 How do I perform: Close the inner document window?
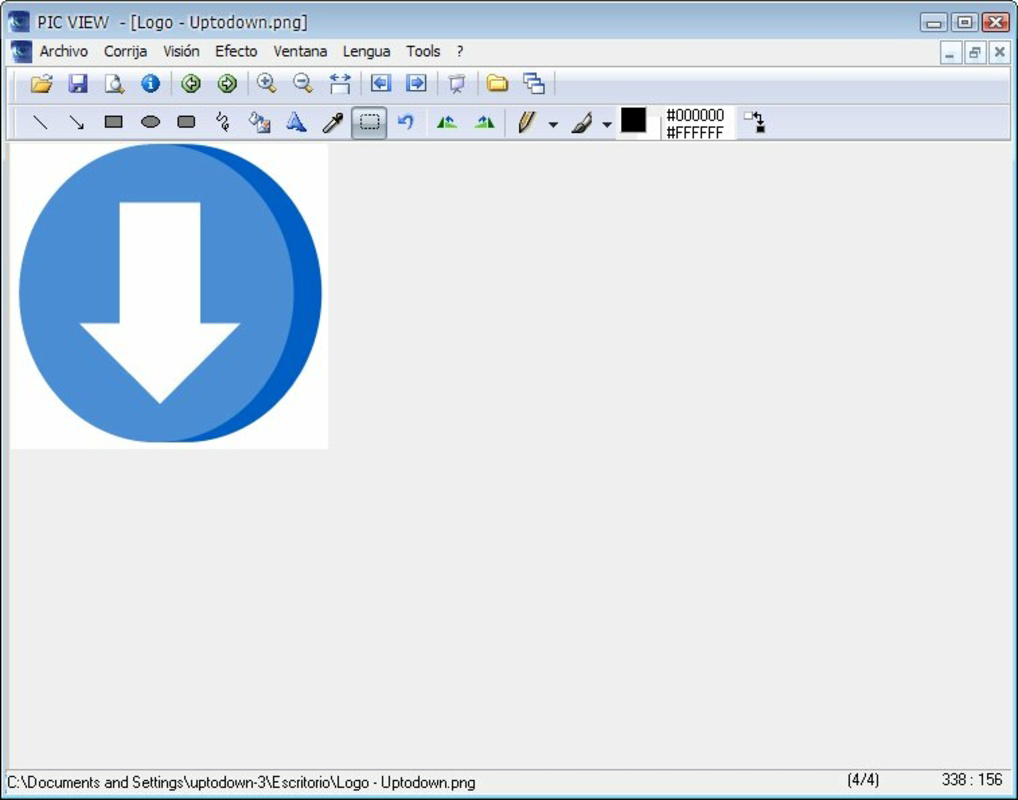pyautogui.click(x=1000, y=53)
